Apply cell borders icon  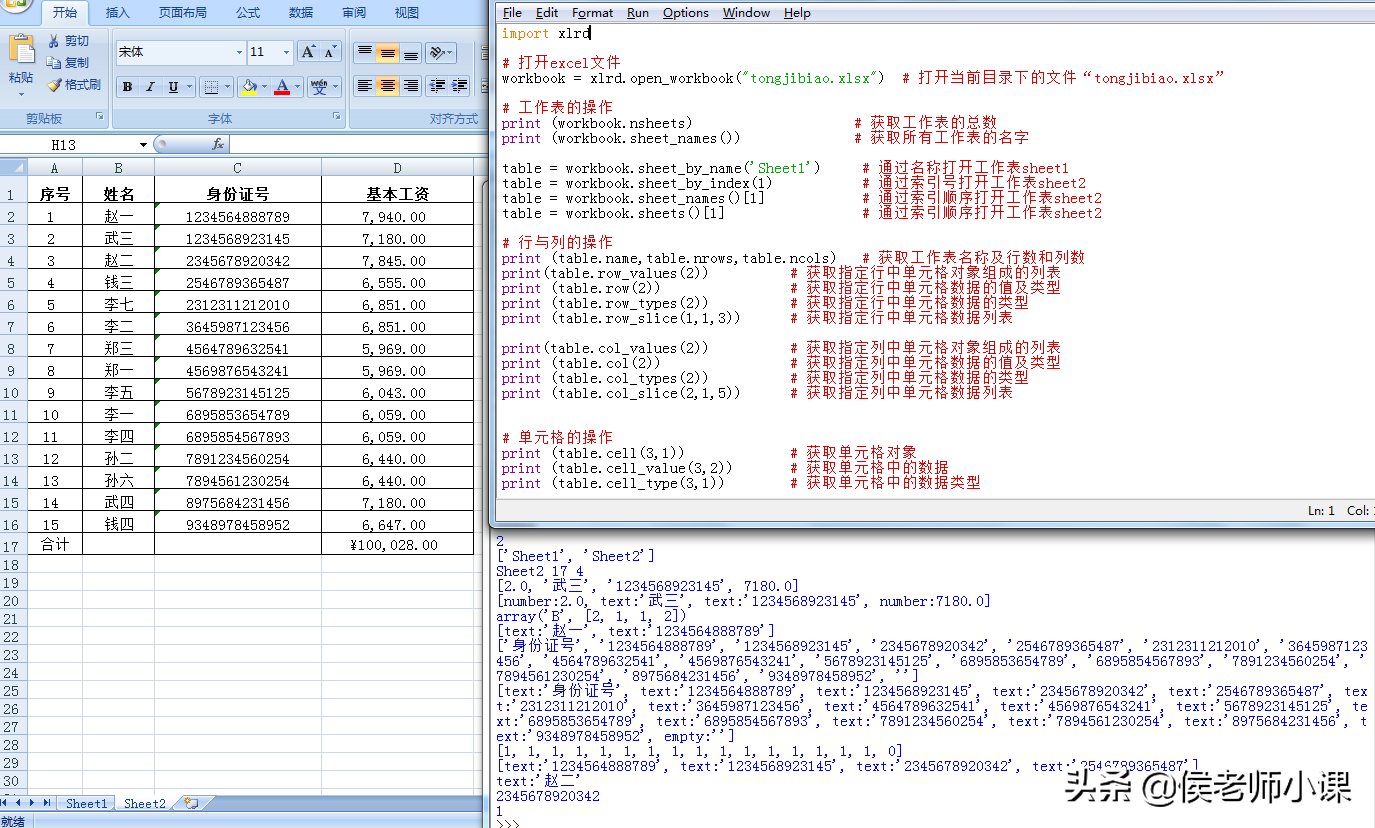coord(210,87)
